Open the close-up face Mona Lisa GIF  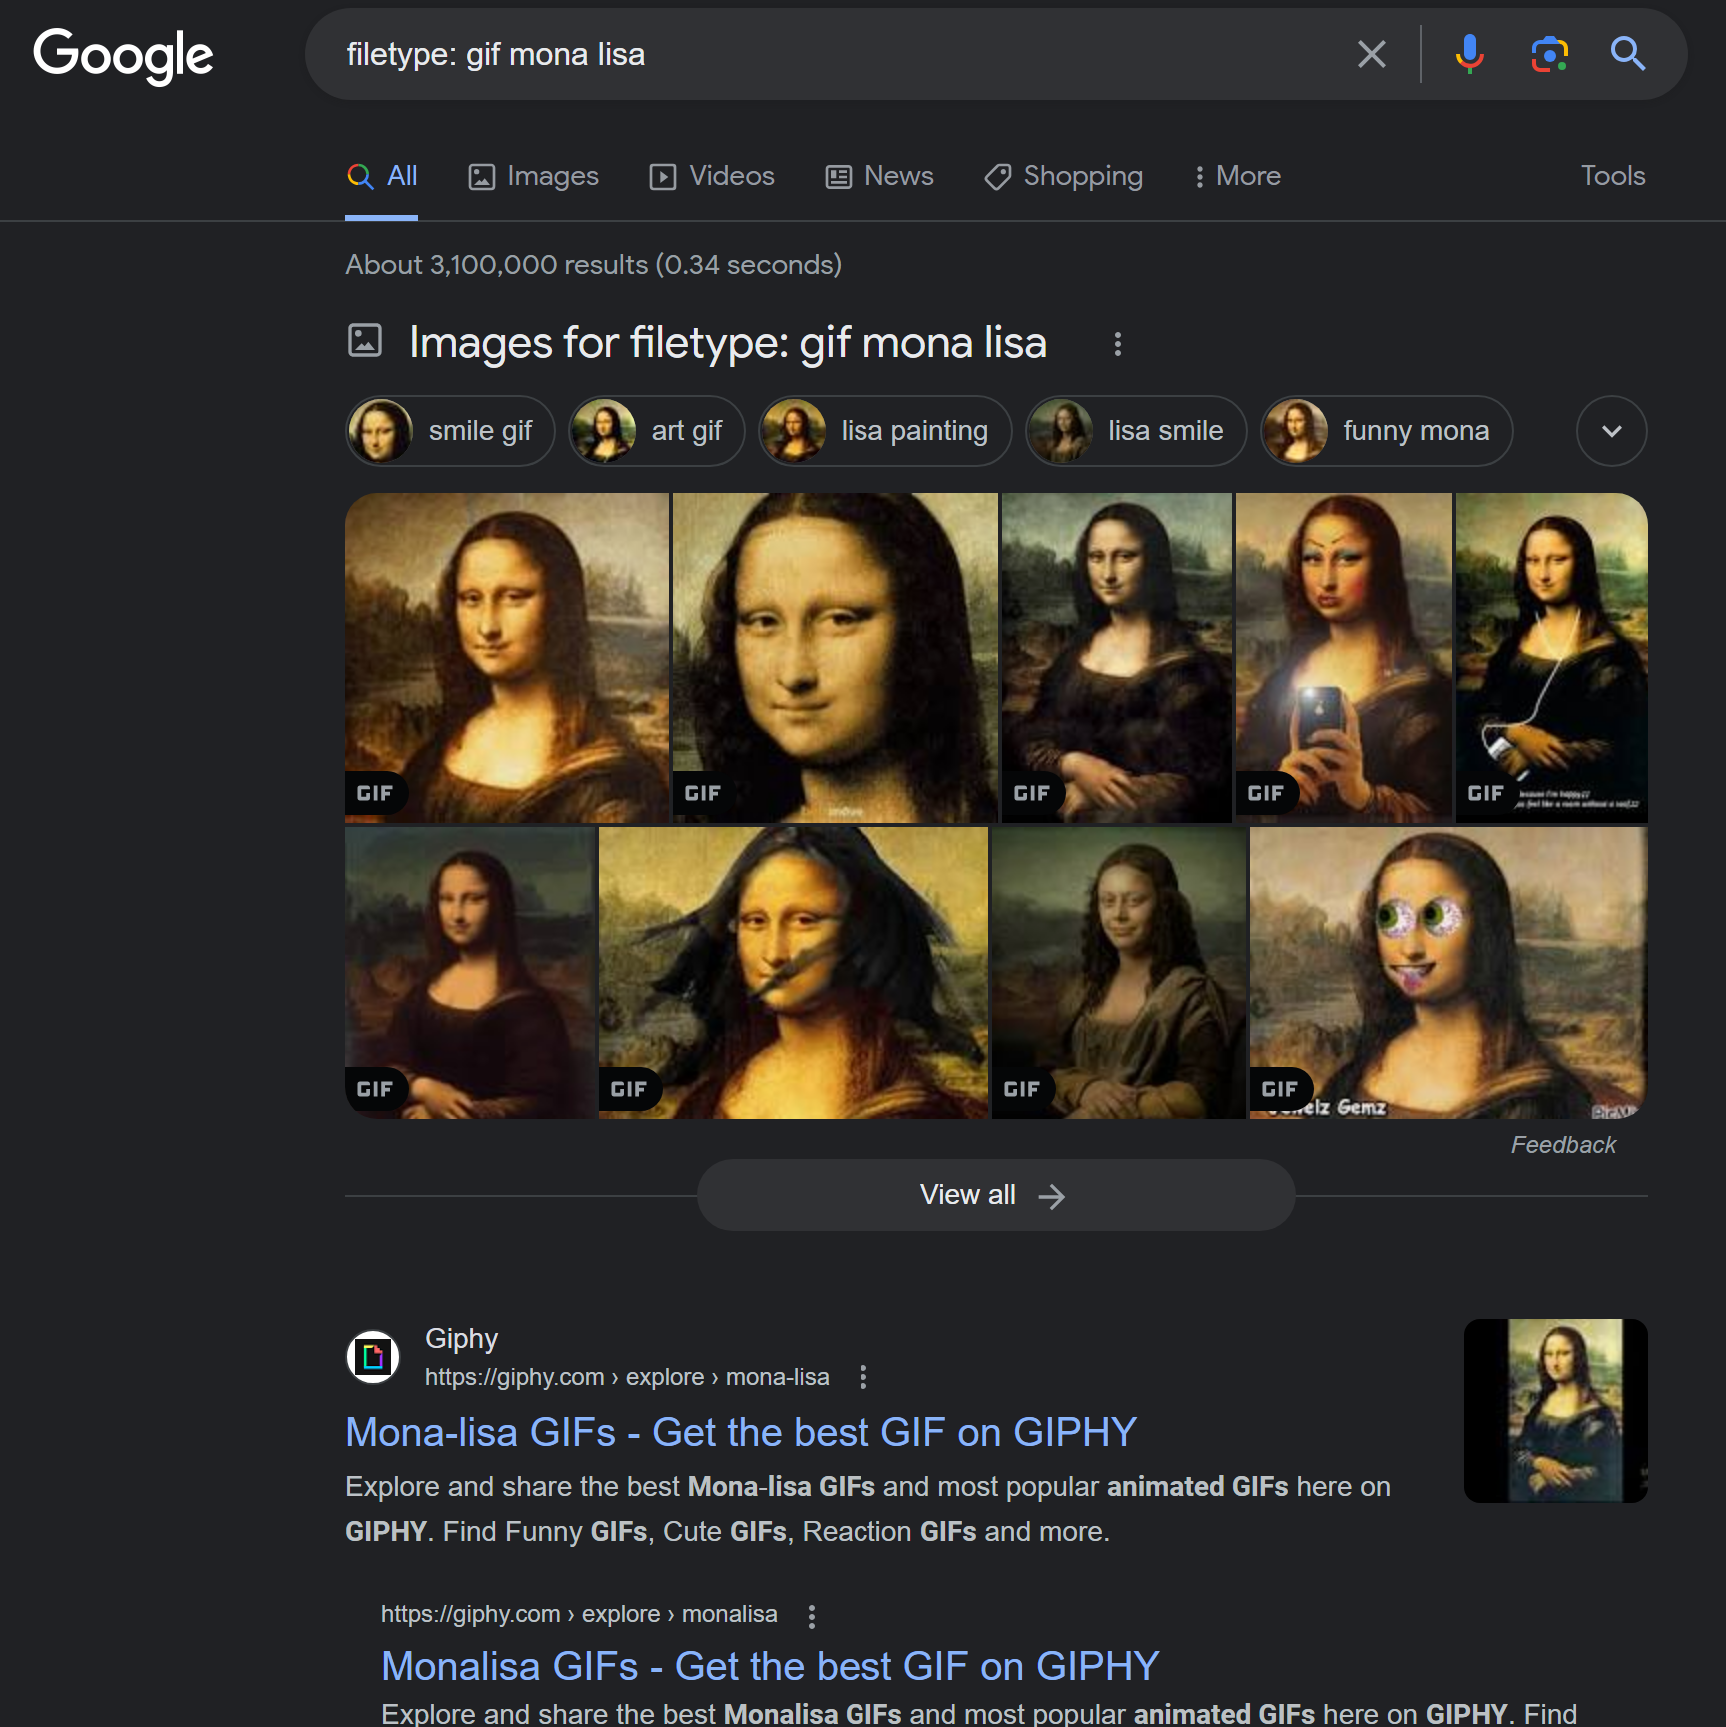pyautogui.click(x=835, y=658)
